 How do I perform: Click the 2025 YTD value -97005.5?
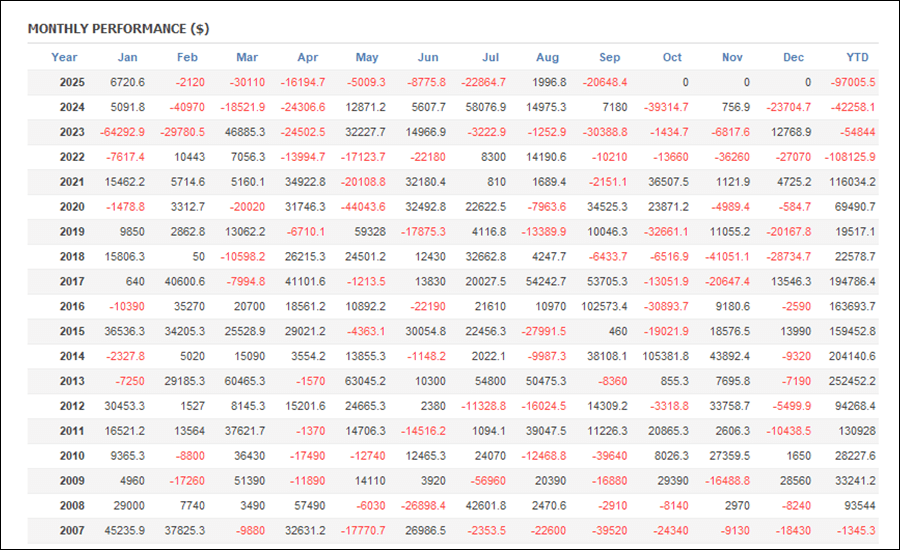click(850, 83)
